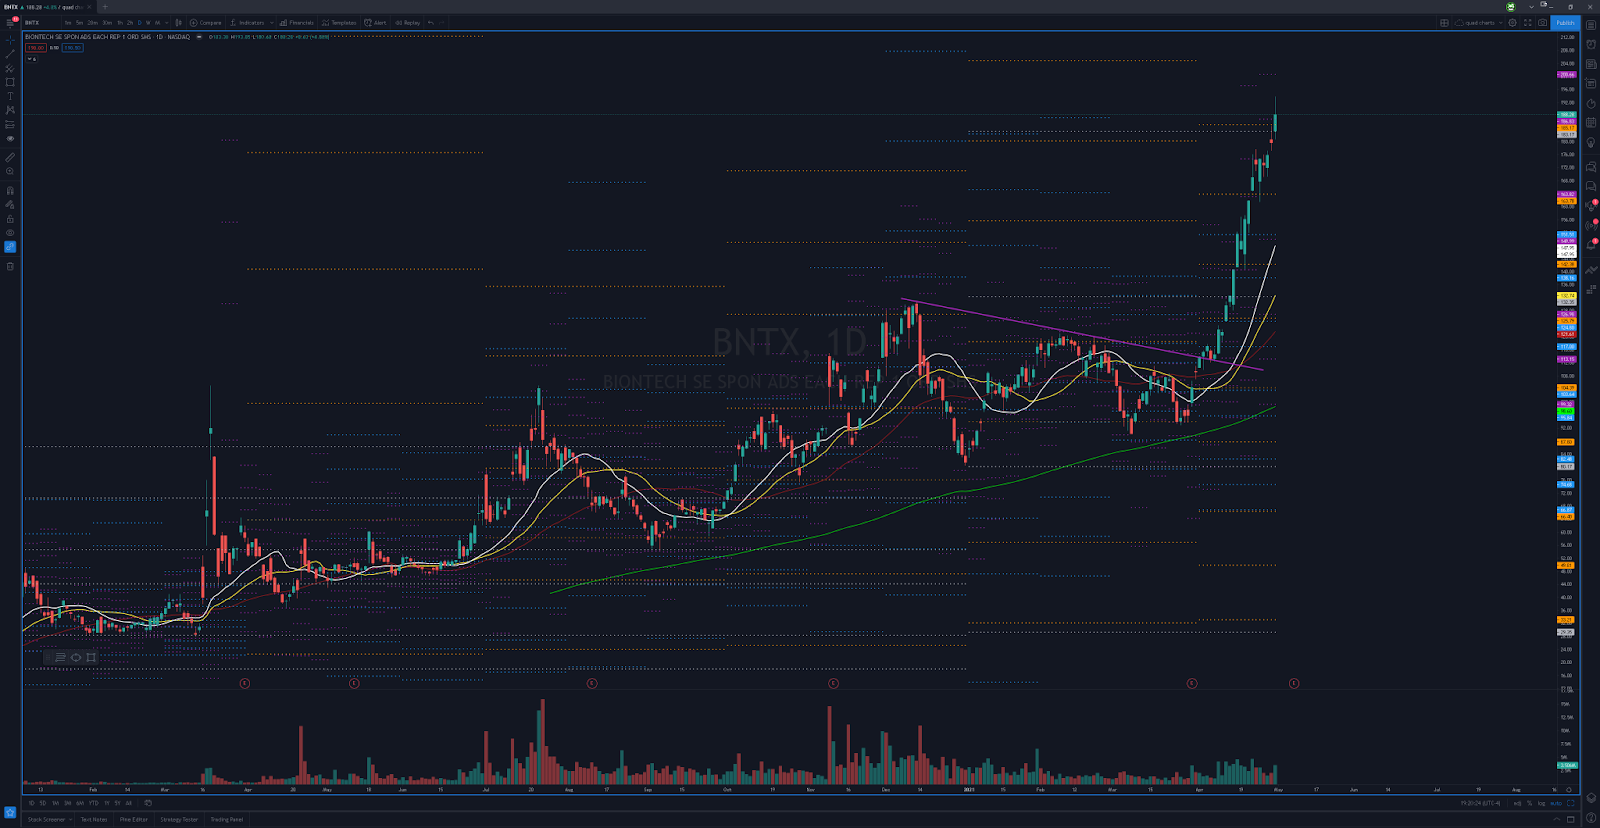
Task: Select the zoom-in magnifier tool
Action: pyautogui.click(x=10, y=171)
